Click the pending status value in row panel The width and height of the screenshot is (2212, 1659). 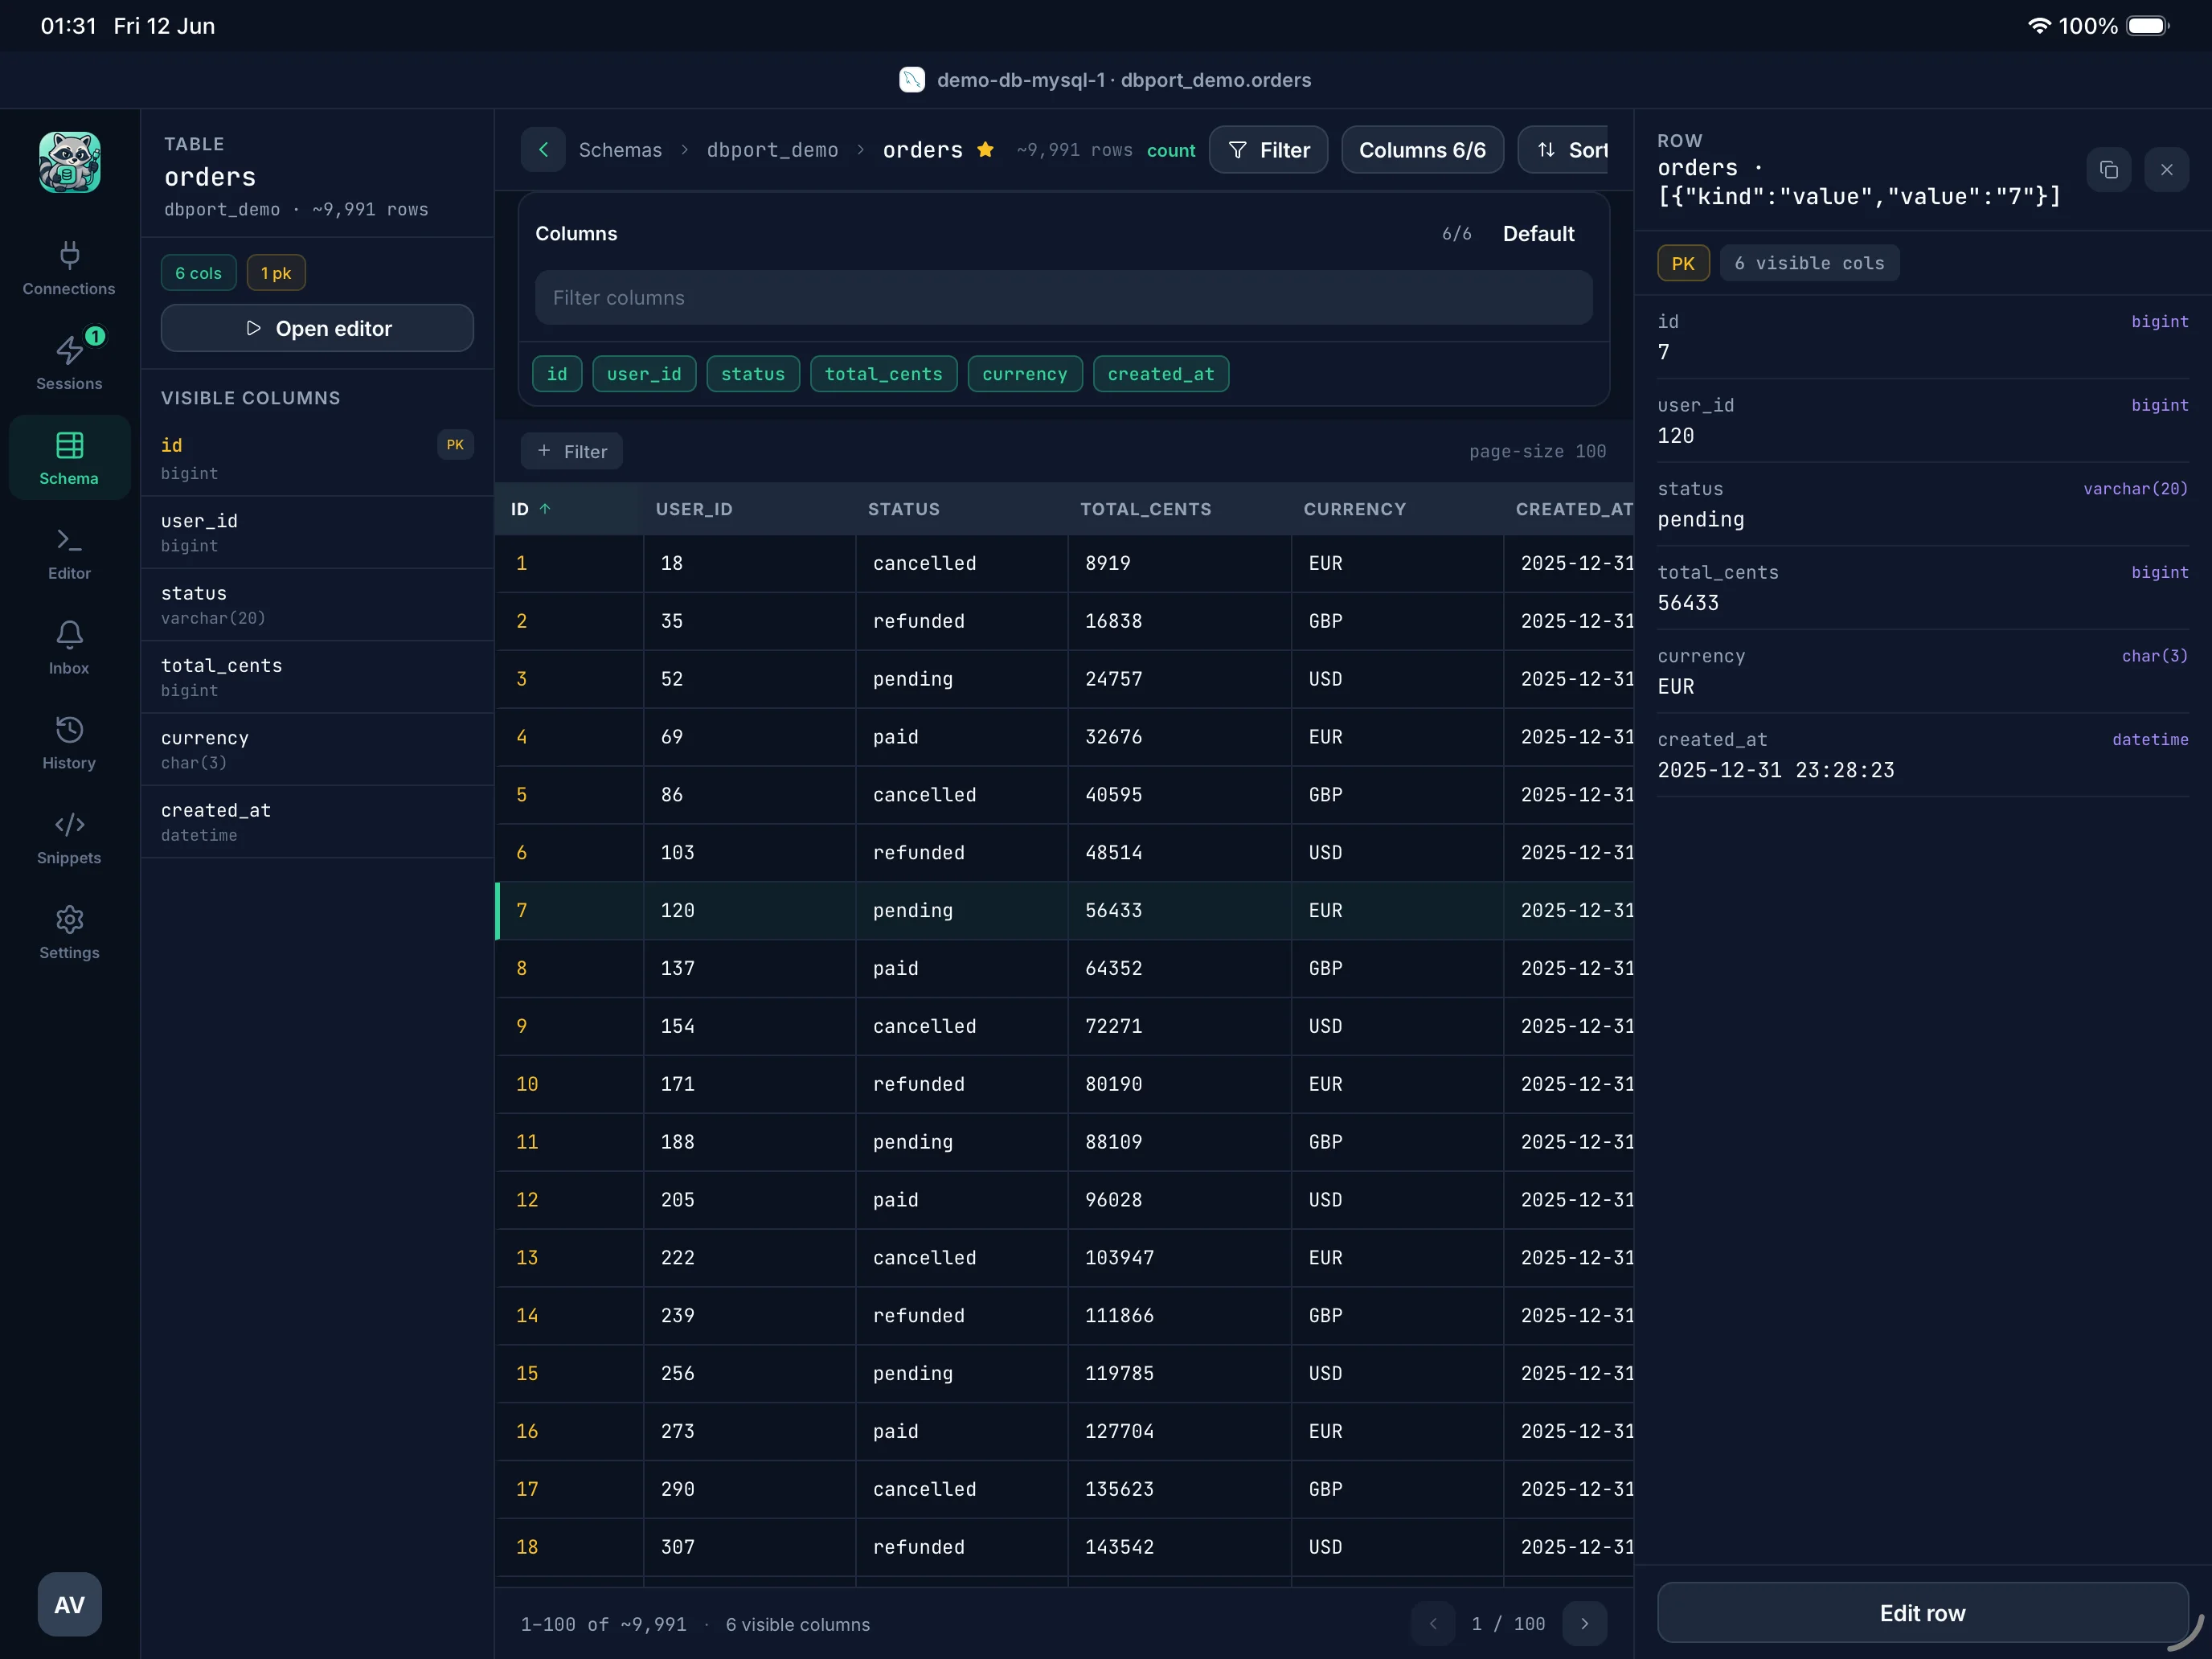(x=1700, y=519)
